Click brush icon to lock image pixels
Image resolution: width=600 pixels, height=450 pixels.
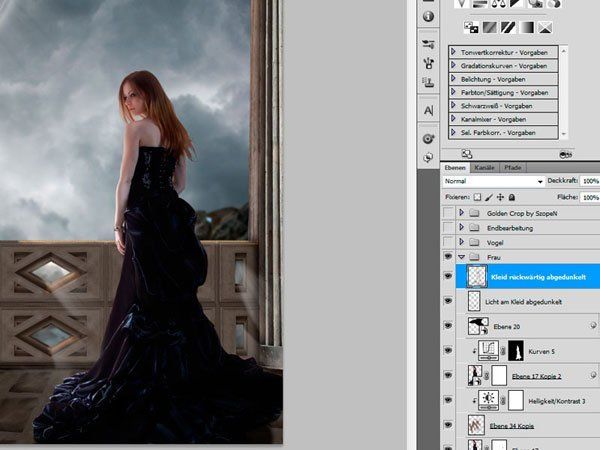[x=489, y=197]
